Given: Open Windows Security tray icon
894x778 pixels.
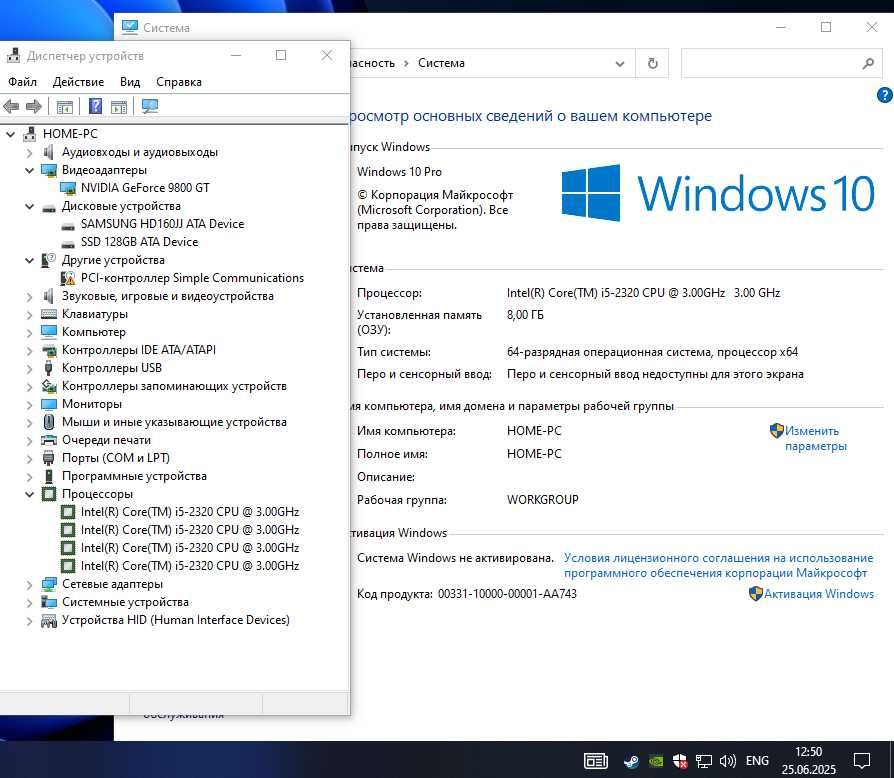Looking at the screenshot, I should pyautogui.click(x=680, y=761).
